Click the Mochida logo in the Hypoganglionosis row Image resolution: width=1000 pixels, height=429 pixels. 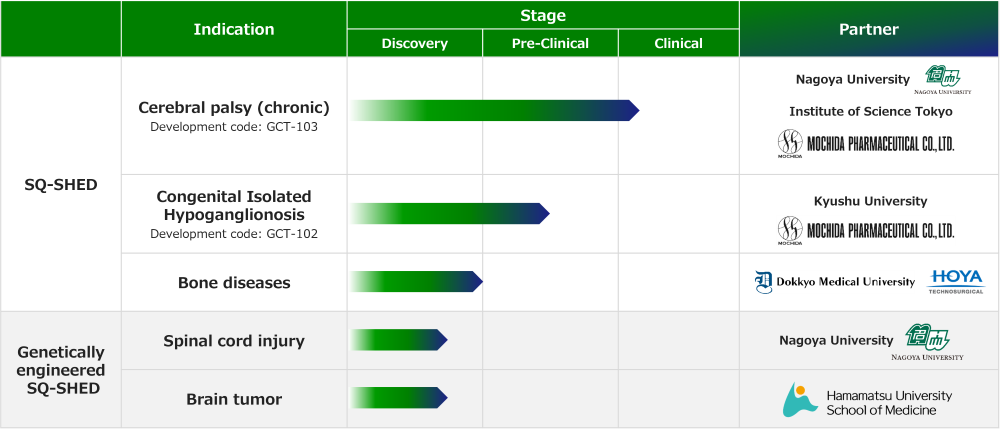(x=866, y=231)
